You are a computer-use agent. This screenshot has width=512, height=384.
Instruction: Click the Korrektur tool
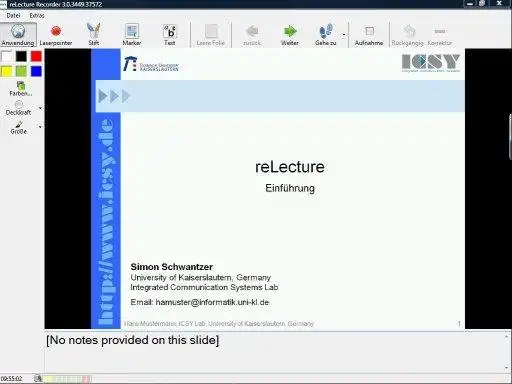coord(440,34)
